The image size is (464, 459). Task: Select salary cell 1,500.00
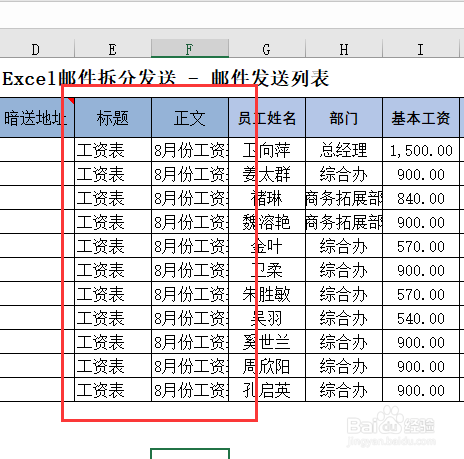[x=421, y=150]
